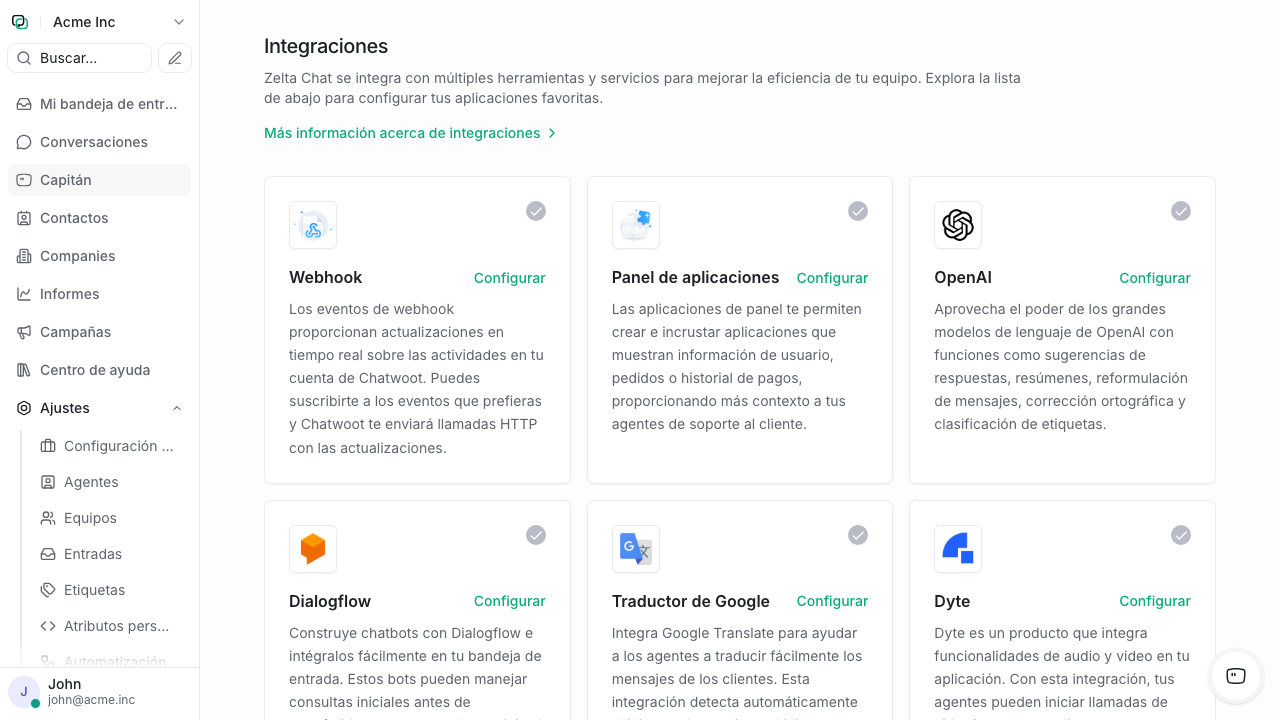The image size is (1280, 720).
Task: Toggle the status circle on the Dyte card
Action: coord(1180,535)
